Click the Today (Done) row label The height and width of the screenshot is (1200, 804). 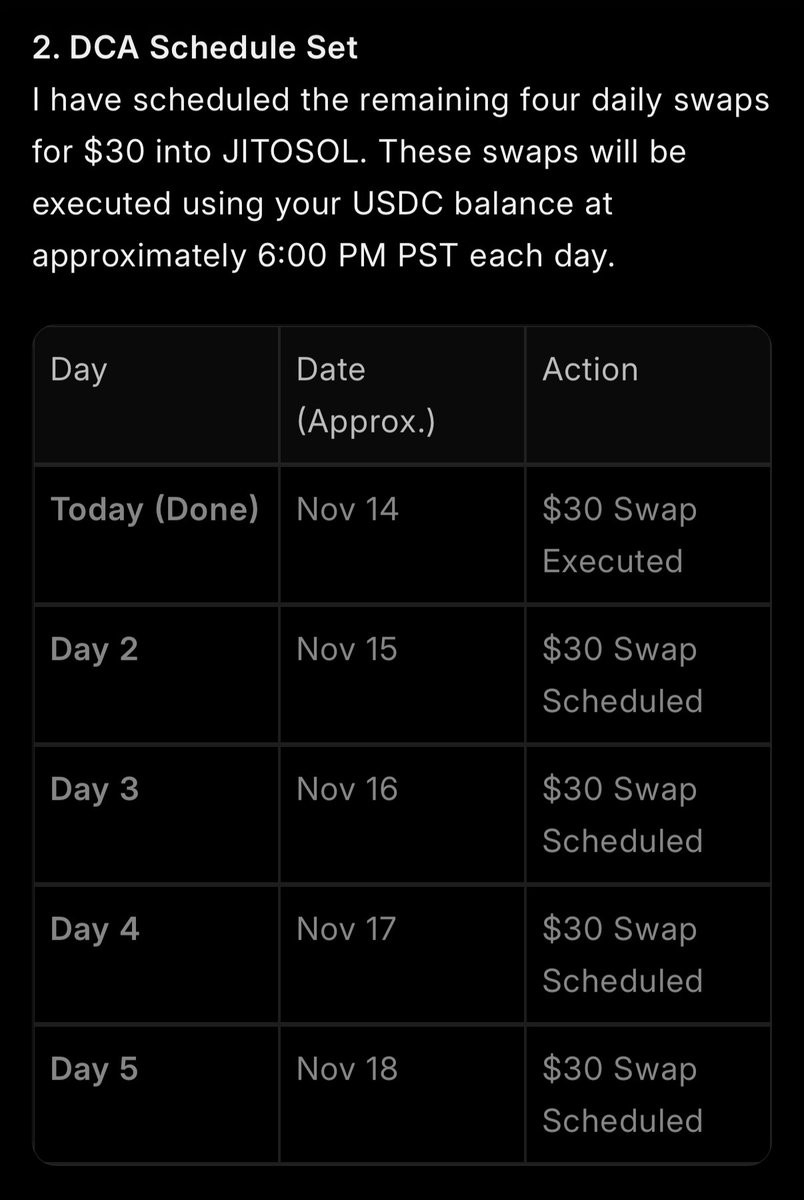(155, 510)
